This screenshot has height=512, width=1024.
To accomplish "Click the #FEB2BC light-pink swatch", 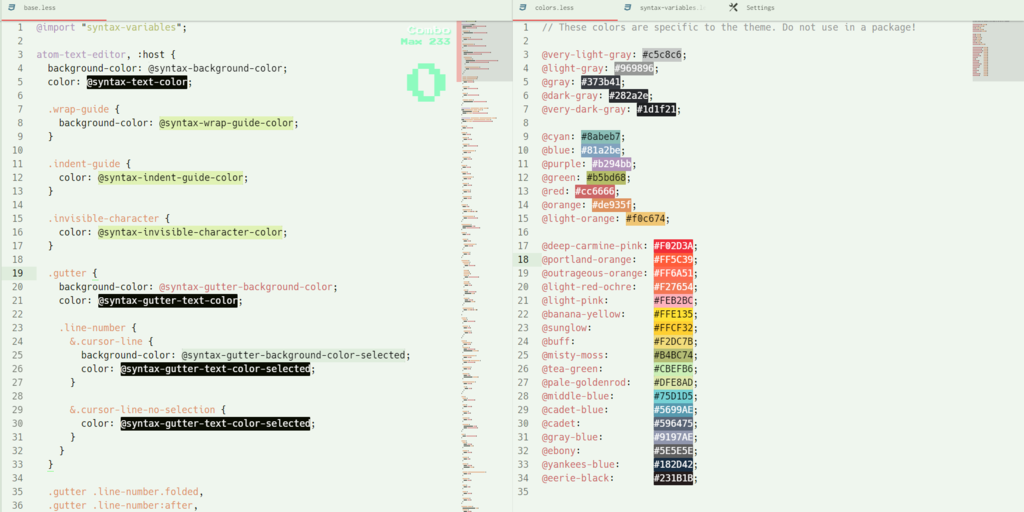I will point(673,300).
